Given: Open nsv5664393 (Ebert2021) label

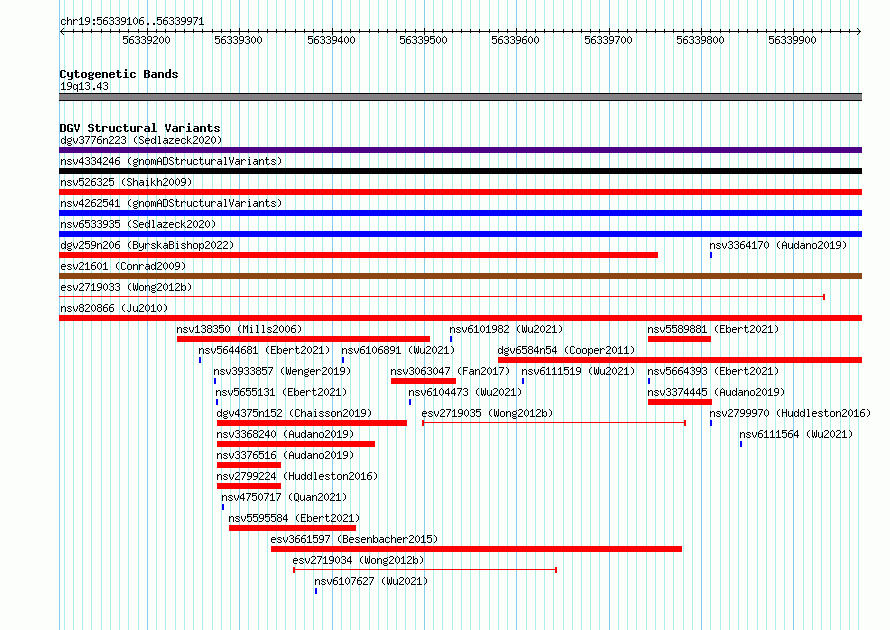Looking at the screenshot, I should pyautogui.click(x=713, y=371).
